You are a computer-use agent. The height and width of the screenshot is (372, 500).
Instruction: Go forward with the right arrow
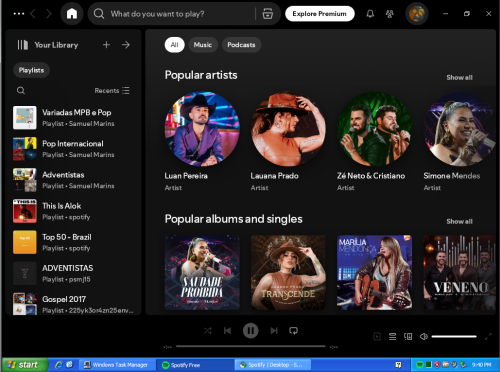49,14
